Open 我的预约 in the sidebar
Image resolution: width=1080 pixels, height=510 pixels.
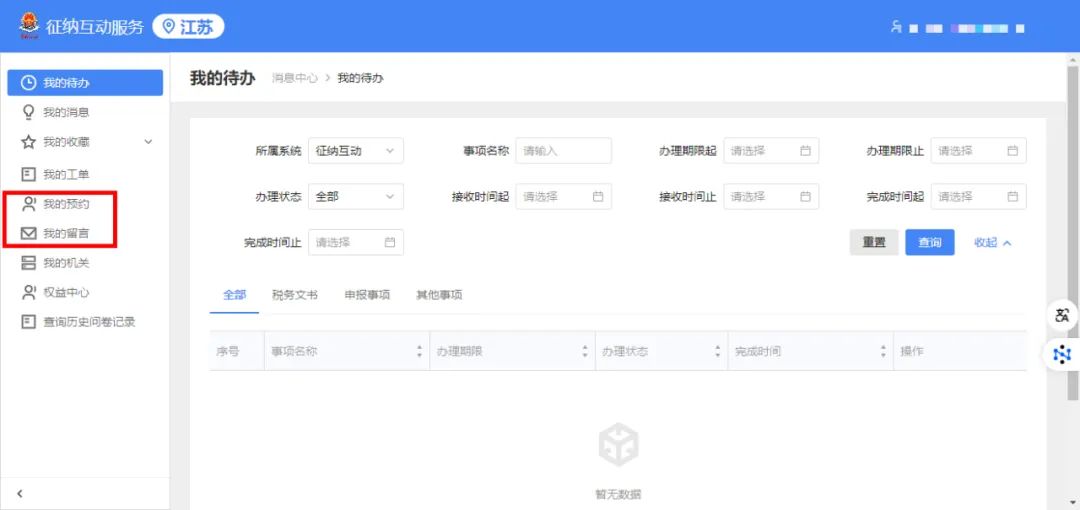66,204
